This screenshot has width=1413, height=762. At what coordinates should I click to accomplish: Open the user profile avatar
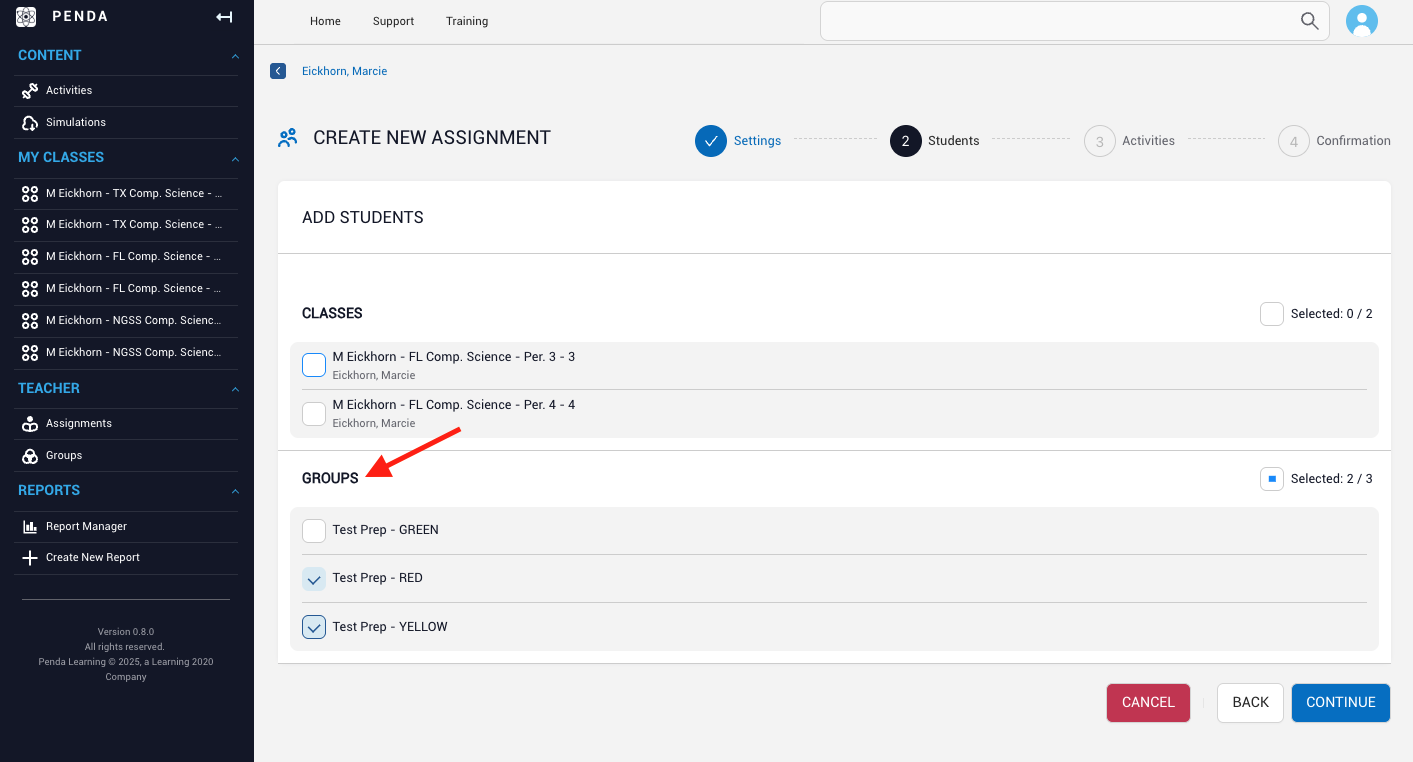click(1362, 20)
